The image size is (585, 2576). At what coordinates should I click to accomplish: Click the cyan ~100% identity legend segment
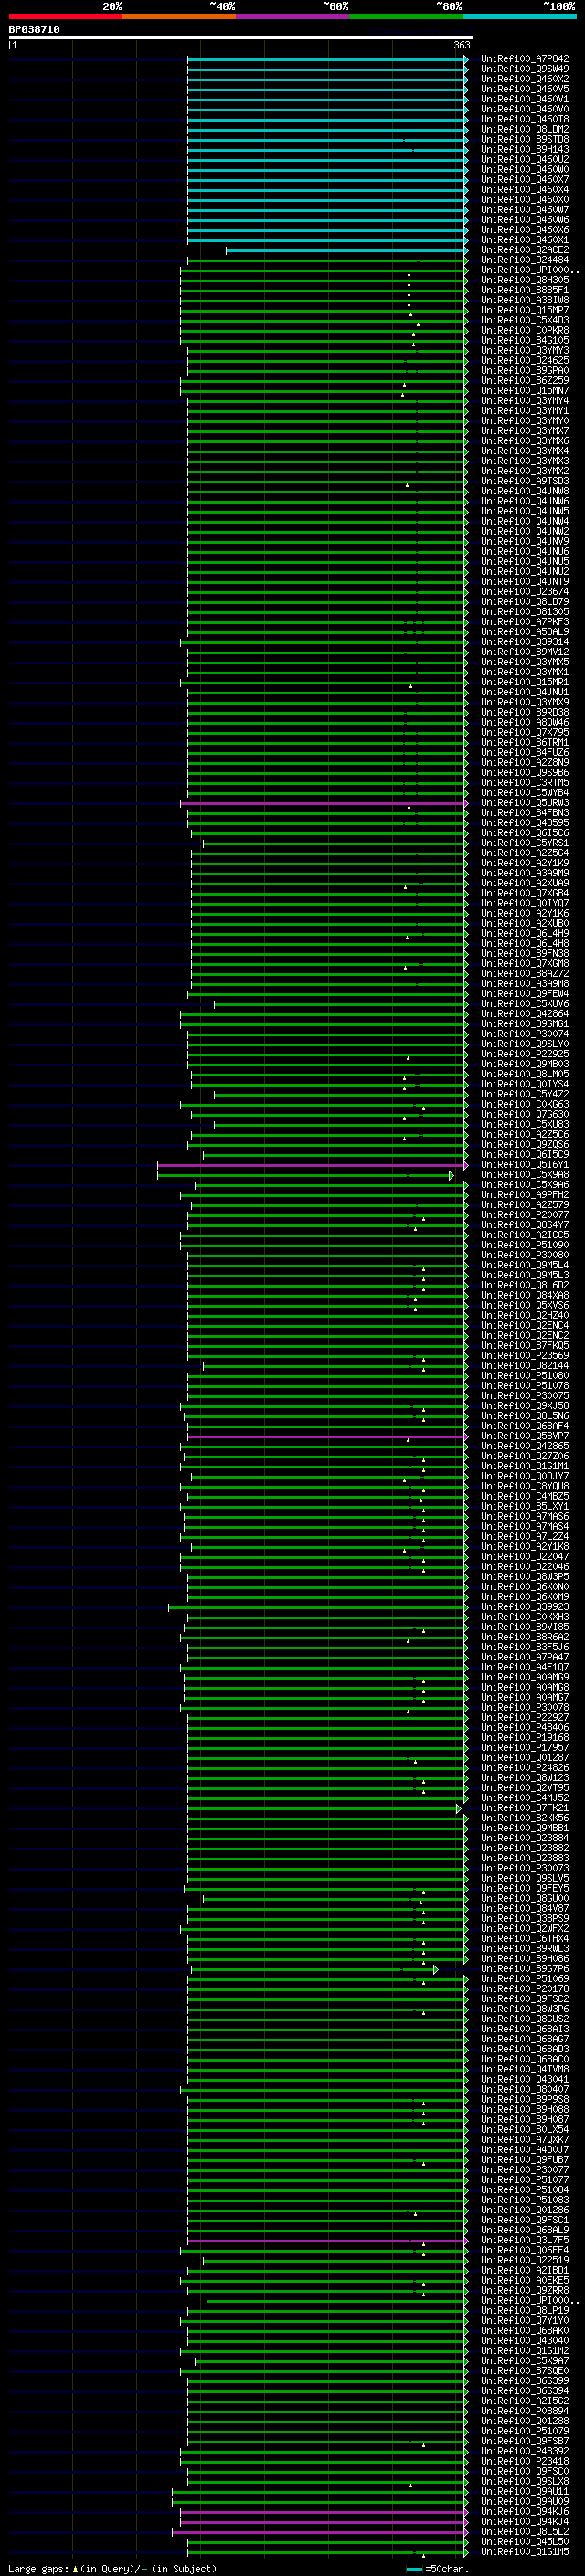[x=519, y=16]
